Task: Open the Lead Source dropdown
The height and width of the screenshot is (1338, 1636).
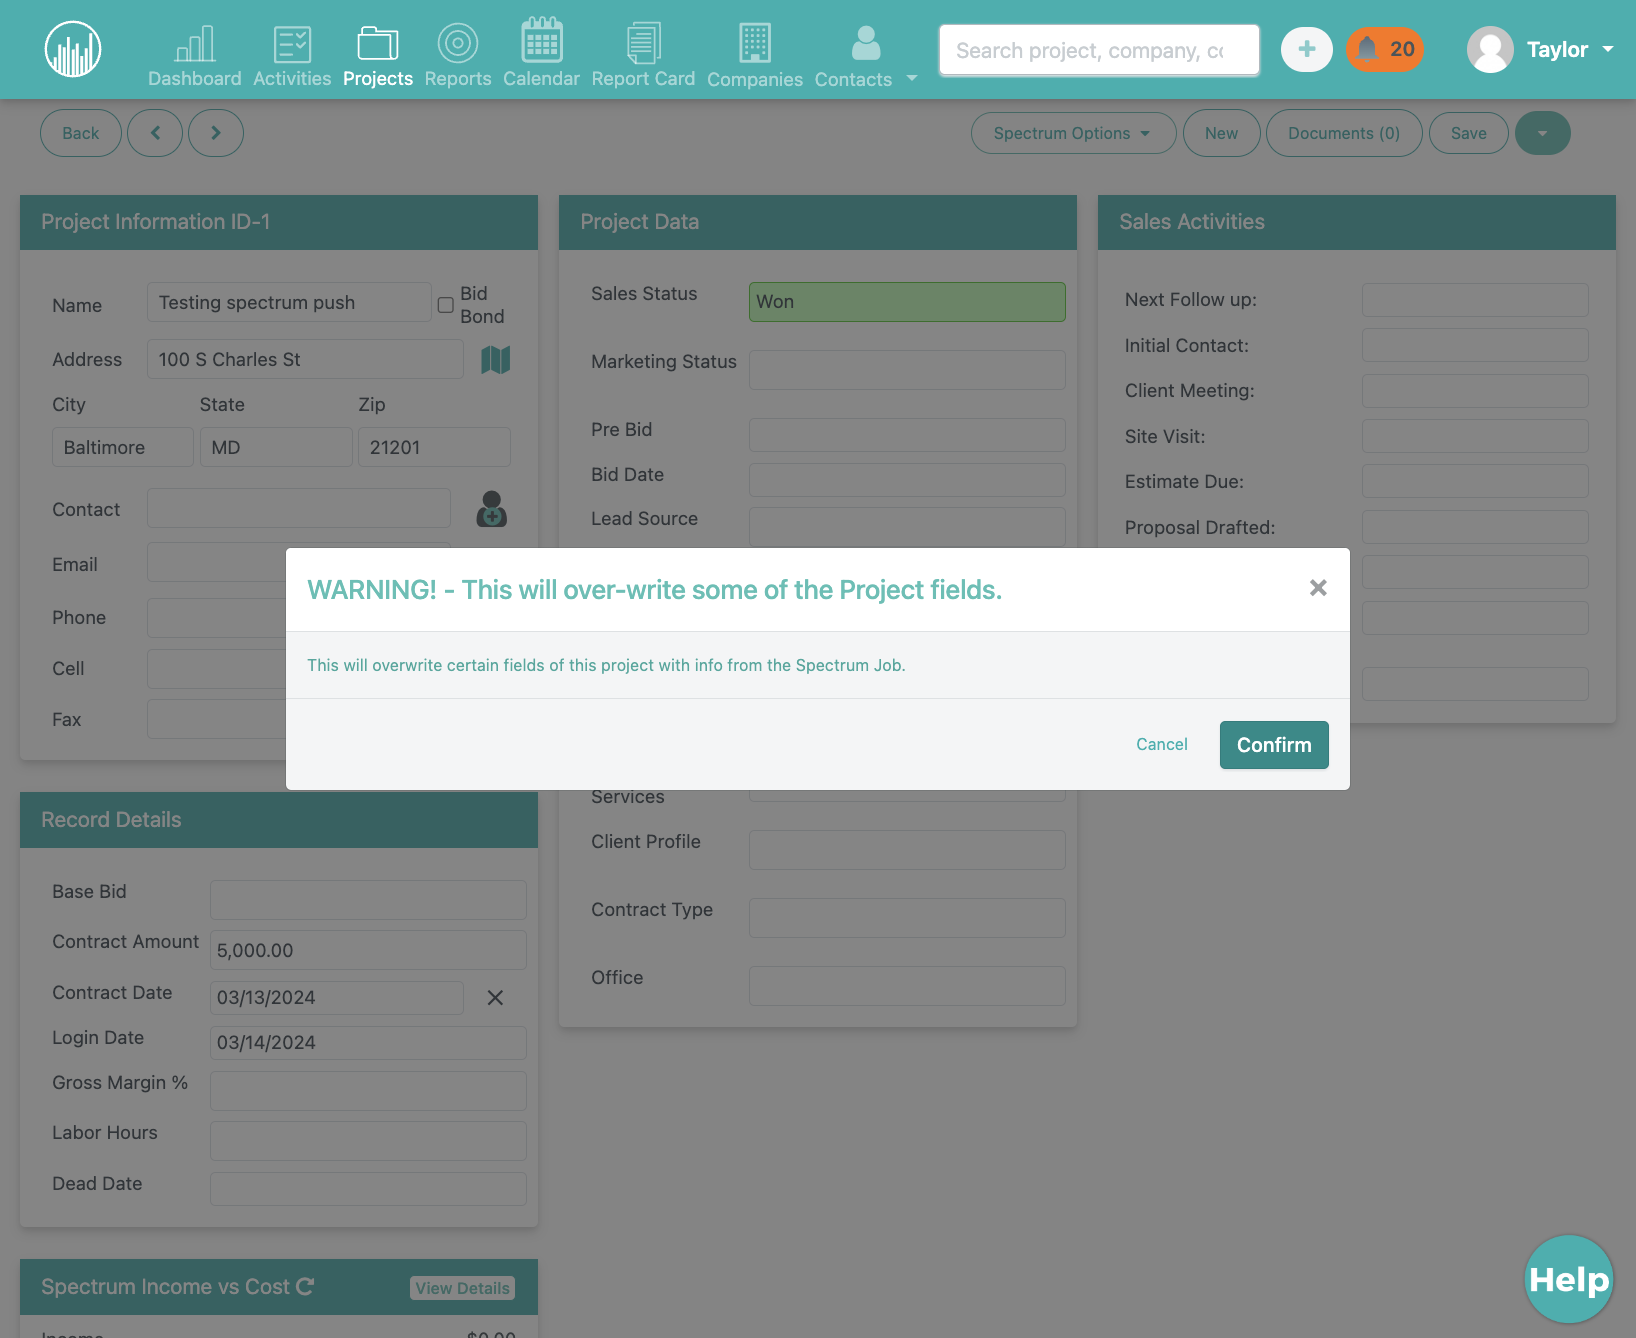Action: 907,527
